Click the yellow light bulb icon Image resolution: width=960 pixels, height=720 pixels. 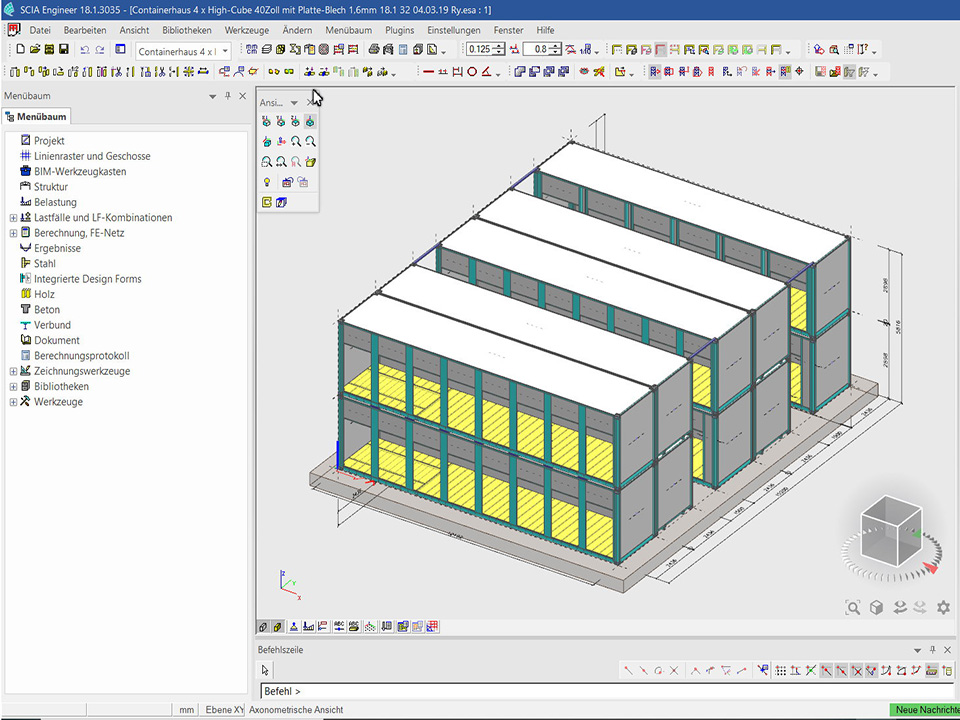(266, 182)
